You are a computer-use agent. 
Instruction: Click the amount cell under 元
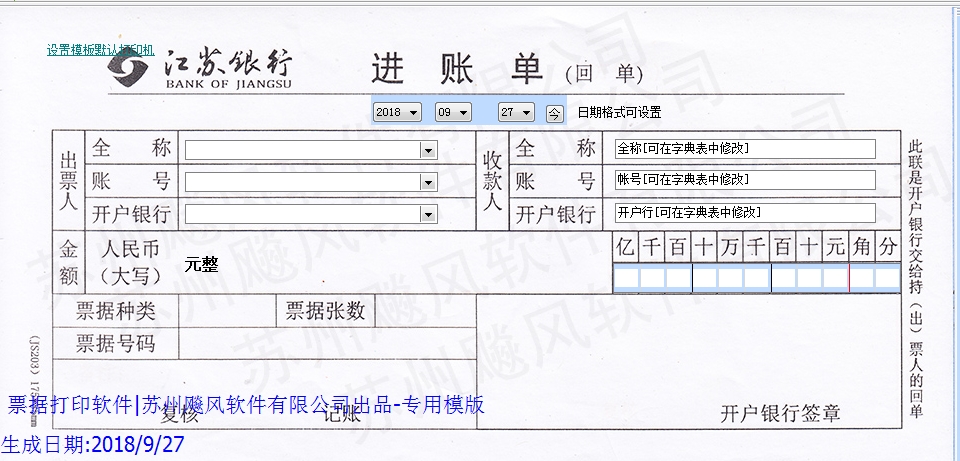pyautogui.click(x=835, y=278)
